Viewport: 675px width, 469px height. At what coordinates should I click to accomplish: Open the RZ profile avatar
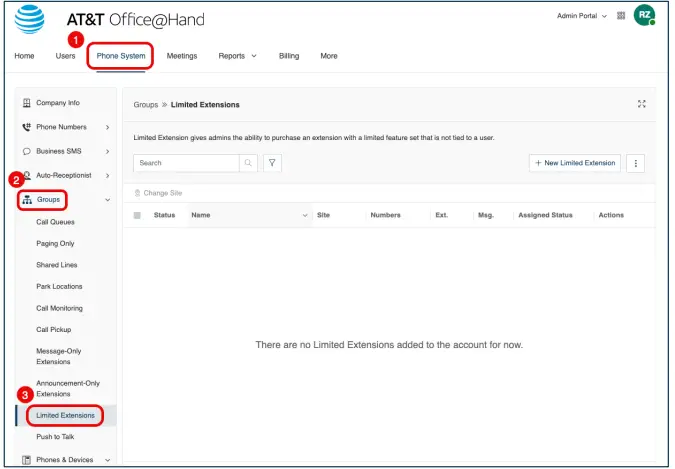644,15
